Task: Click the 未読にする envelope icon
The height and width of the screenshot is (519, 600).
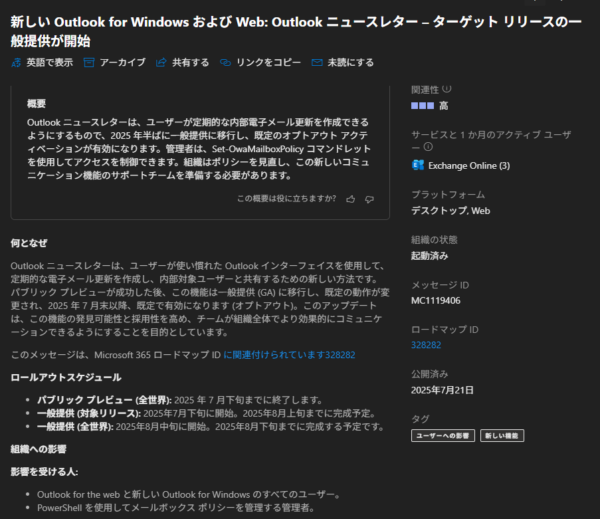Action: pyautogui.click(x=317, y=62)
